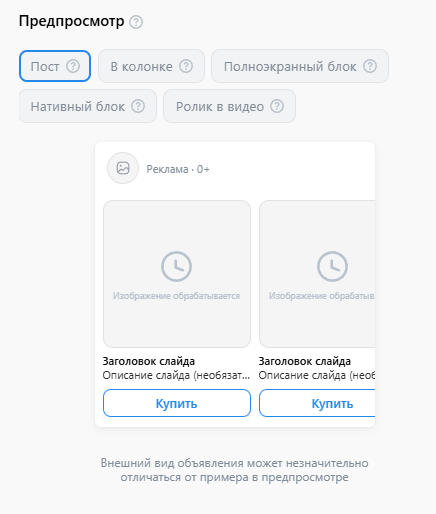The width and height of the screenshot is (436, 514).
Task: Select the first slide image placeholder
Action: point(177,274)
